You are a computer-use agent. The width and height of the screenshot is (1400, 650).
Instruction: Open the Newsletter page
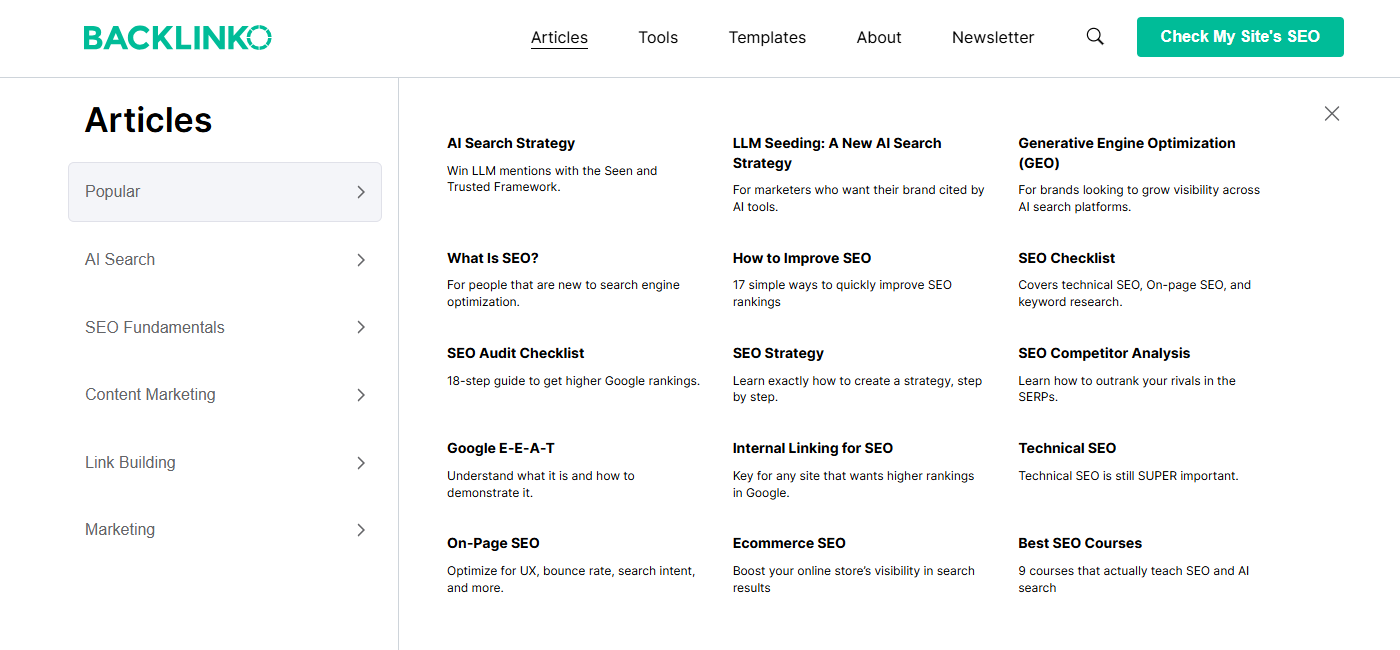993,37
